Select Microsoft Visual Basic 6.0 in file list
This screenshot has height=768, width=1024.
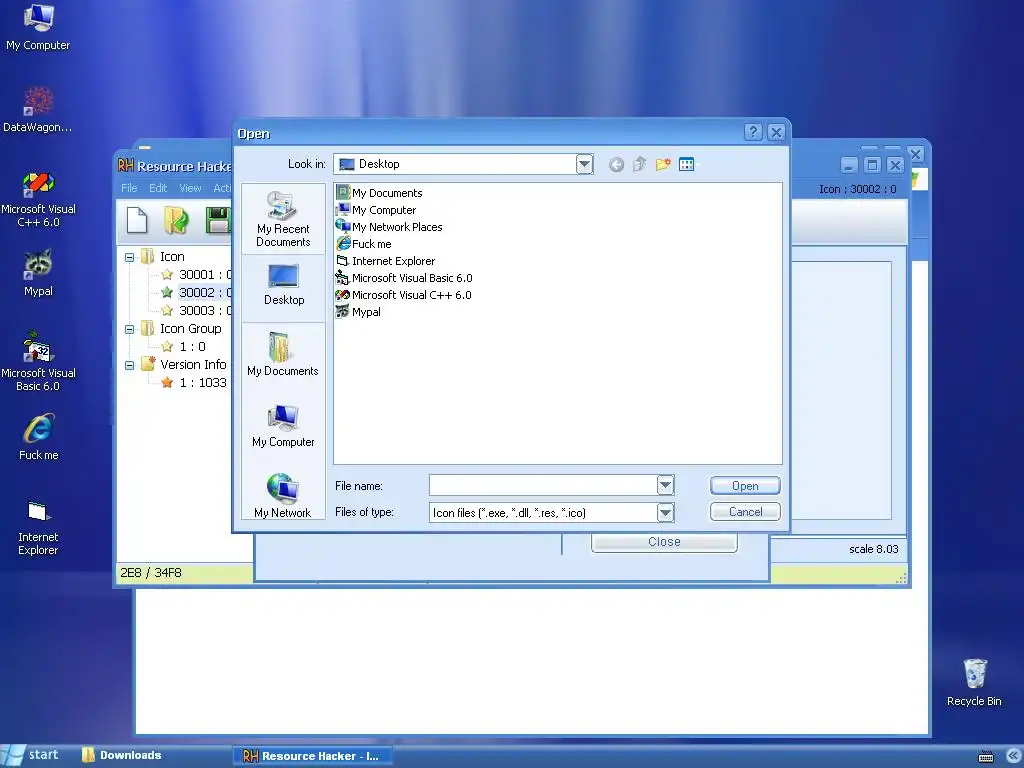click(x=404, y=278)
